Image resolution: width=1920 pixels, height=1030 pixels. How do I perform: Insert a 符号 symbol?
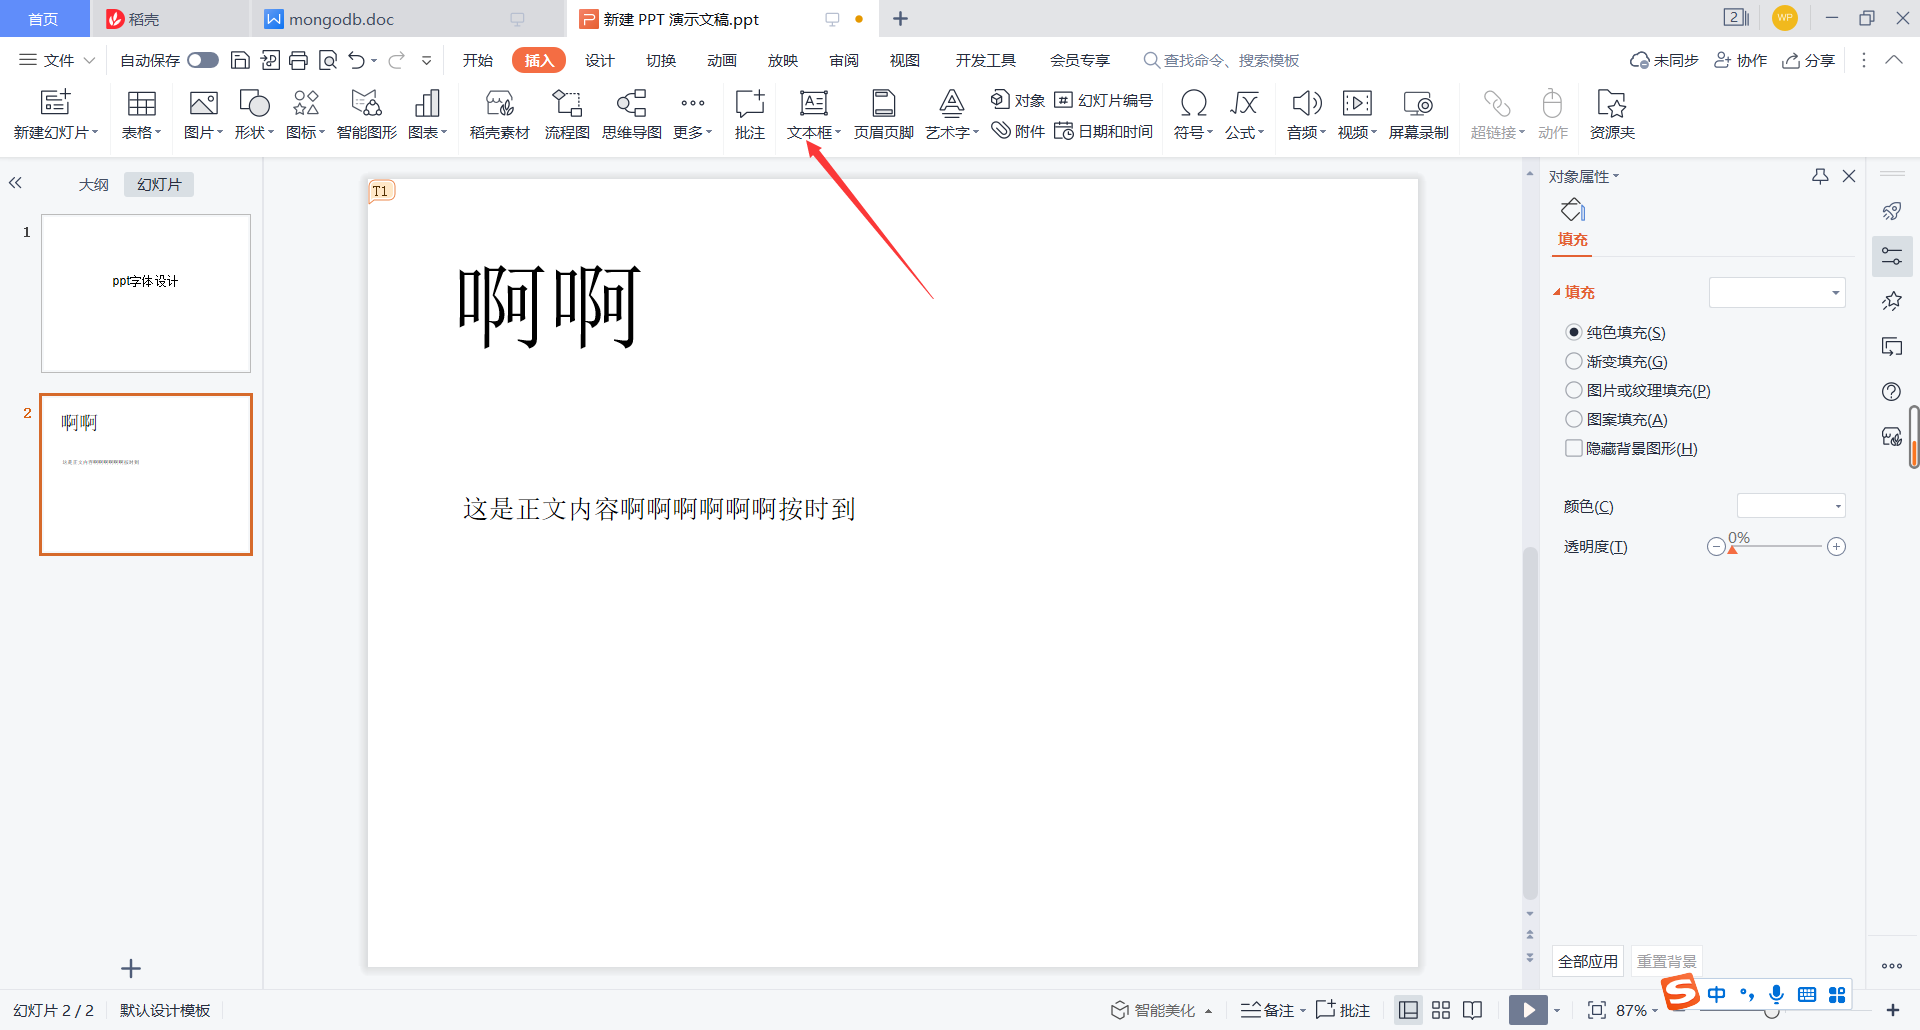[x=1193, y=114]
